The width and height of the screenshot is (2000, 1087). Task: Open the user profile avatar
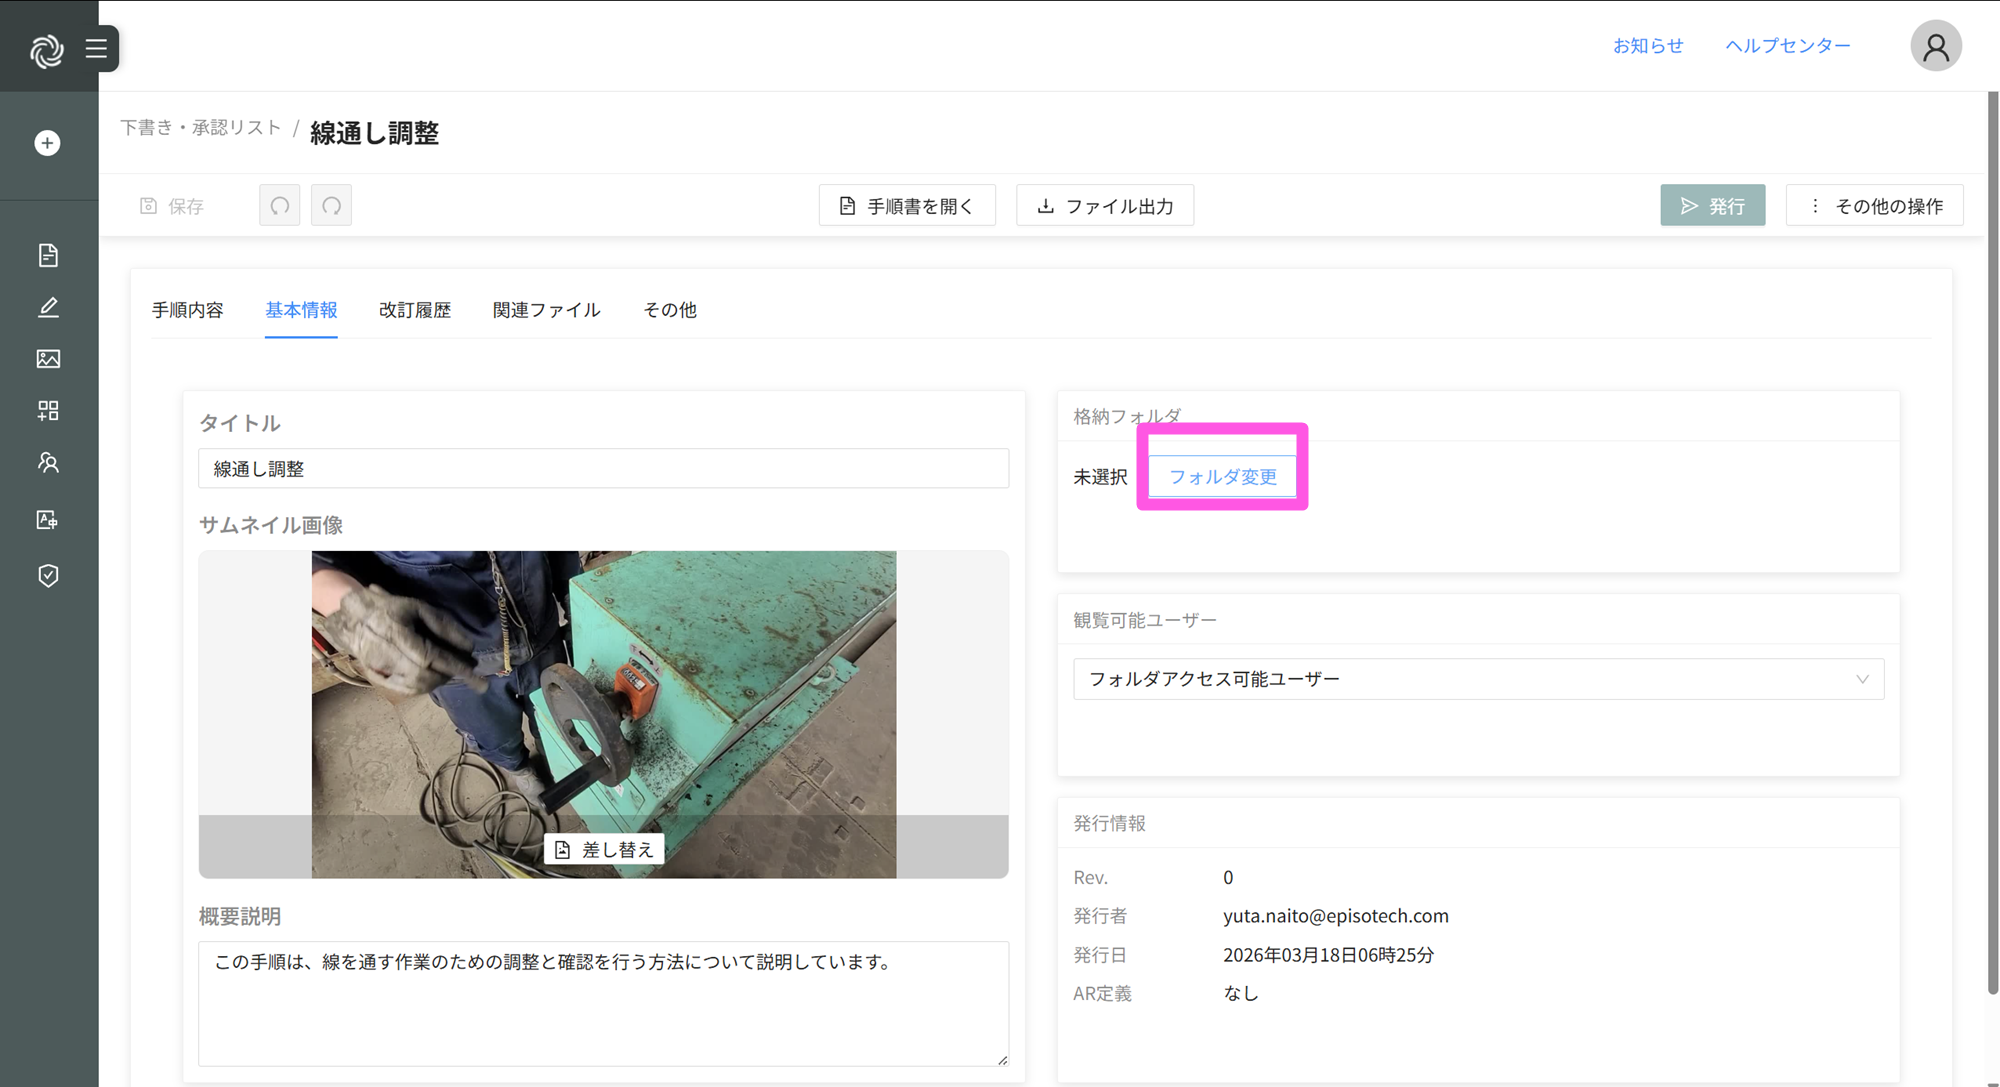[1935, 46]
